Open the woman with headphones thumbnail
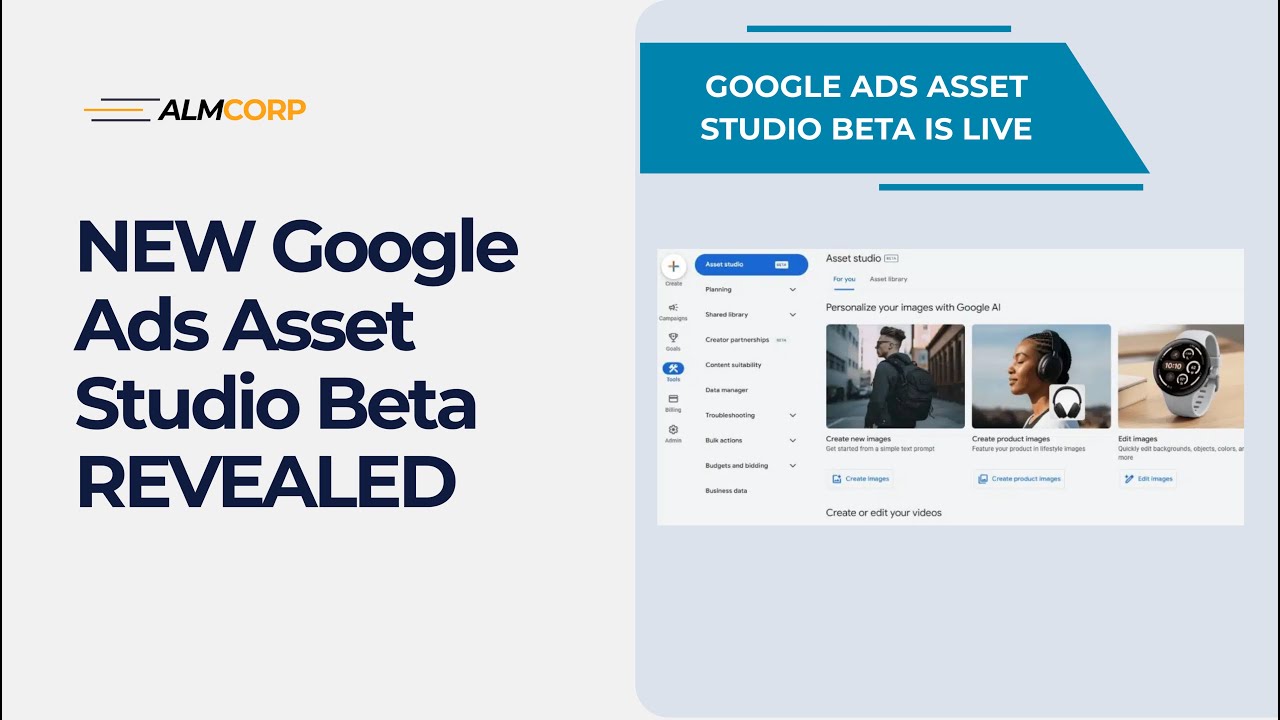This screenshot has width=1280, height=720. (x=1041, y=376)
